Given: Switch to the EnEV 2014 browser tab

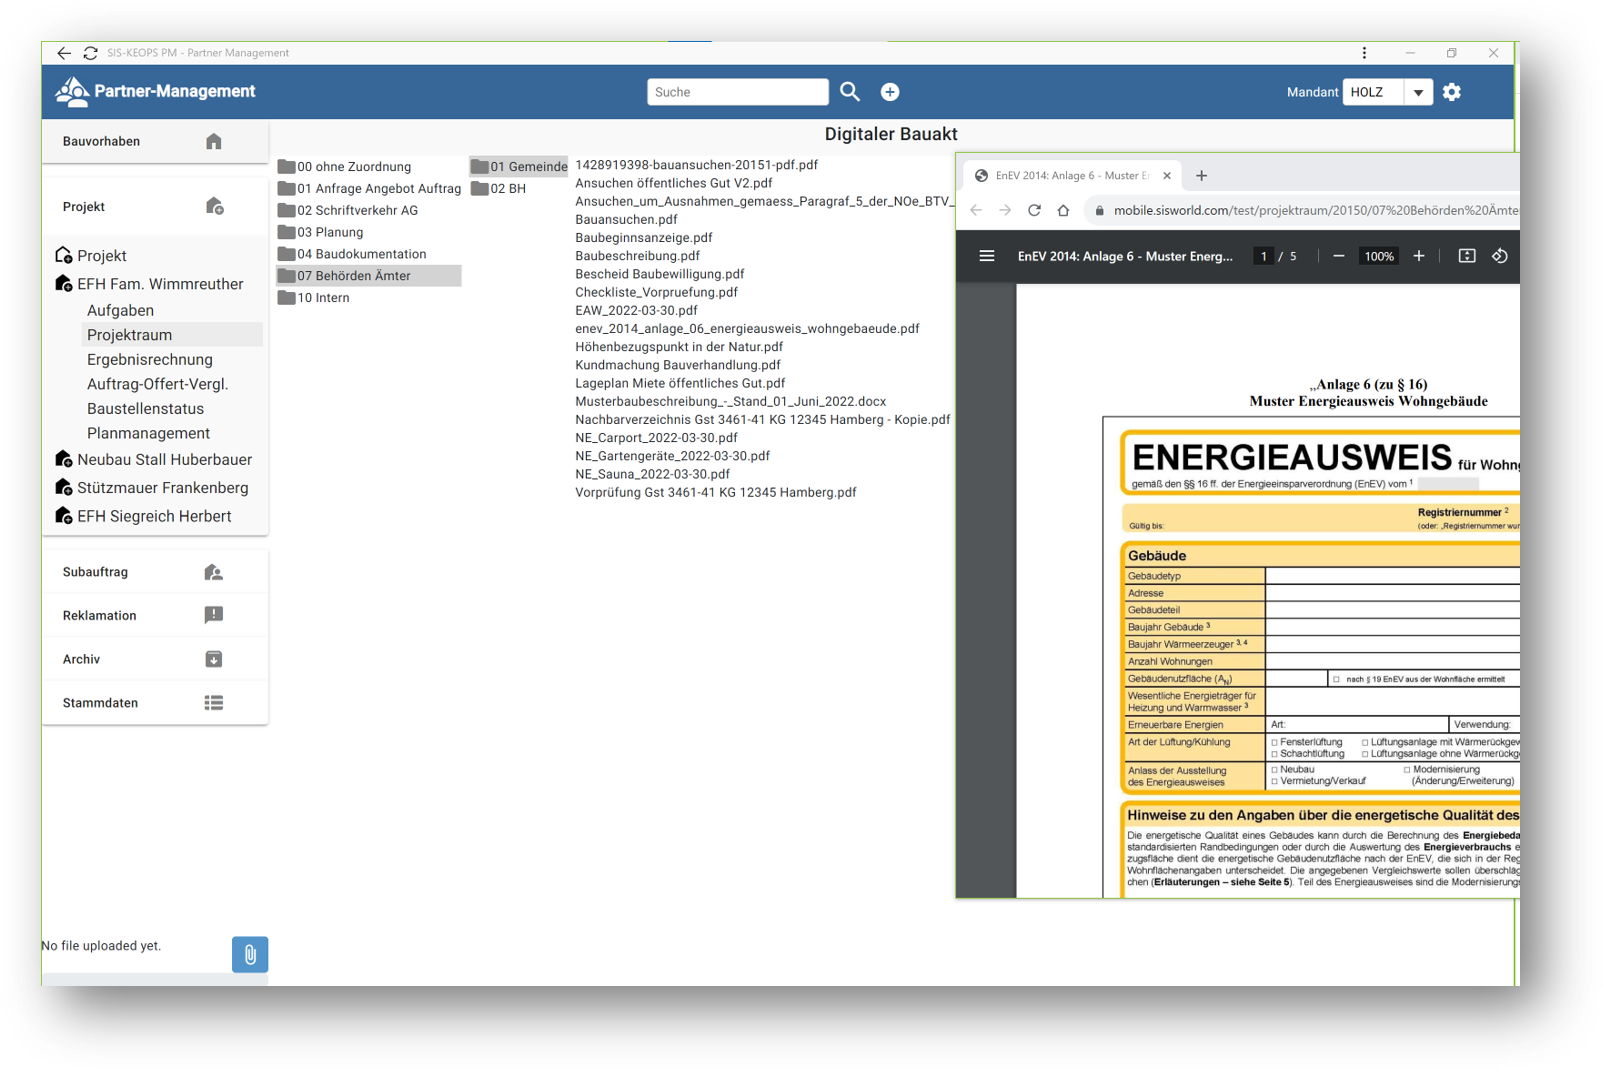Looking at the screenshot, I should [1070, 176].
